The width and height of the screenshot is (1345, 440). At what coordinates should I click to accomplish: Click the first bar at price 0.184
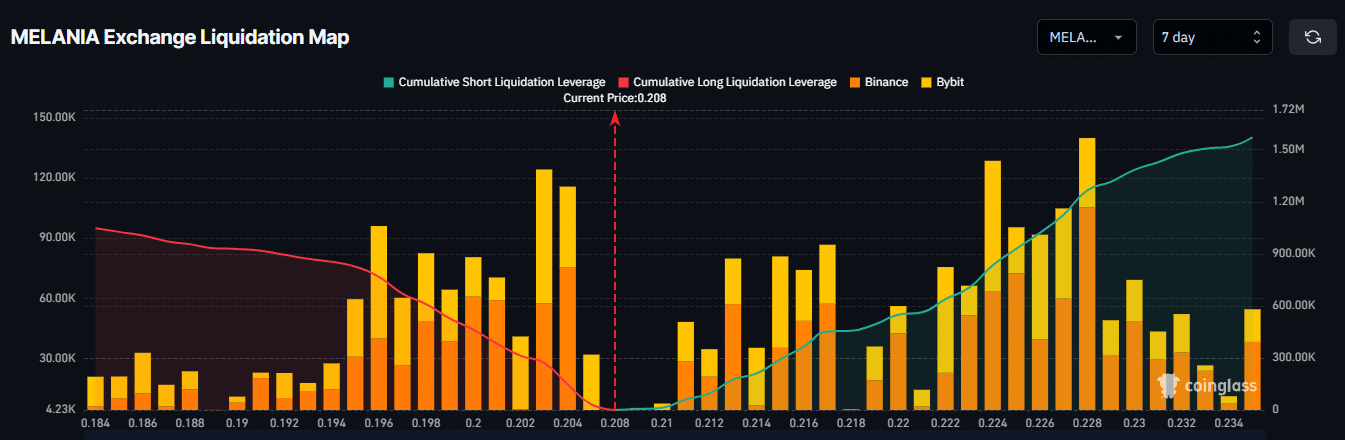point(96,393)
